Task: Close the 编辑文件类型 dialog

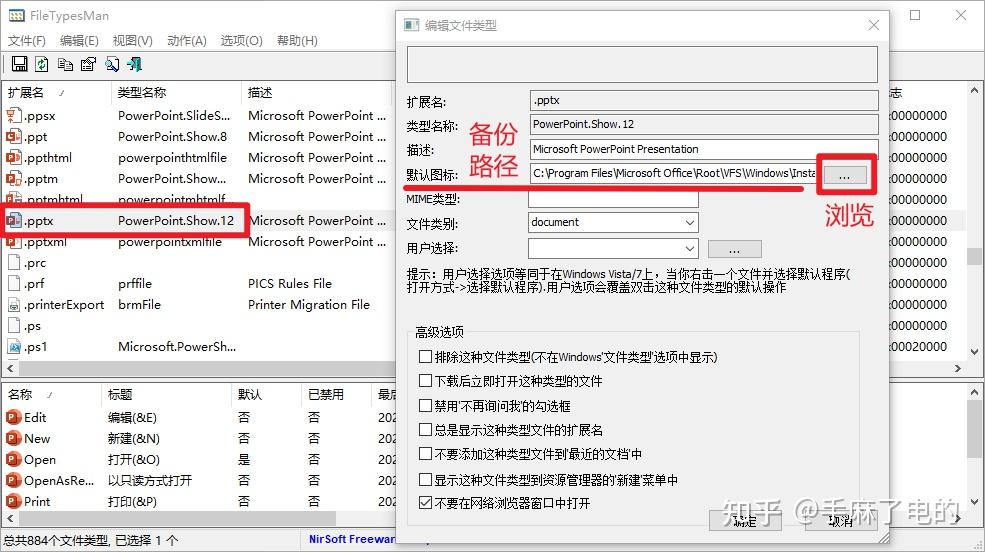Action: (x=874, y=25)
